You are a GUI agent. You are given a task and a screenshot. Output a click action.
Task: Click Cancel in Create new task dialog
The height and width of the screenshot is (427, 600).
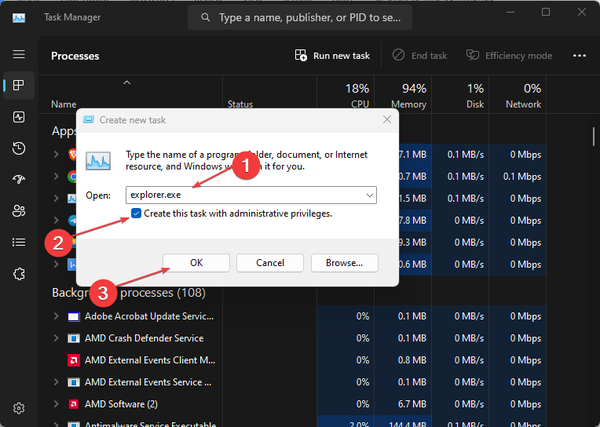270,263
